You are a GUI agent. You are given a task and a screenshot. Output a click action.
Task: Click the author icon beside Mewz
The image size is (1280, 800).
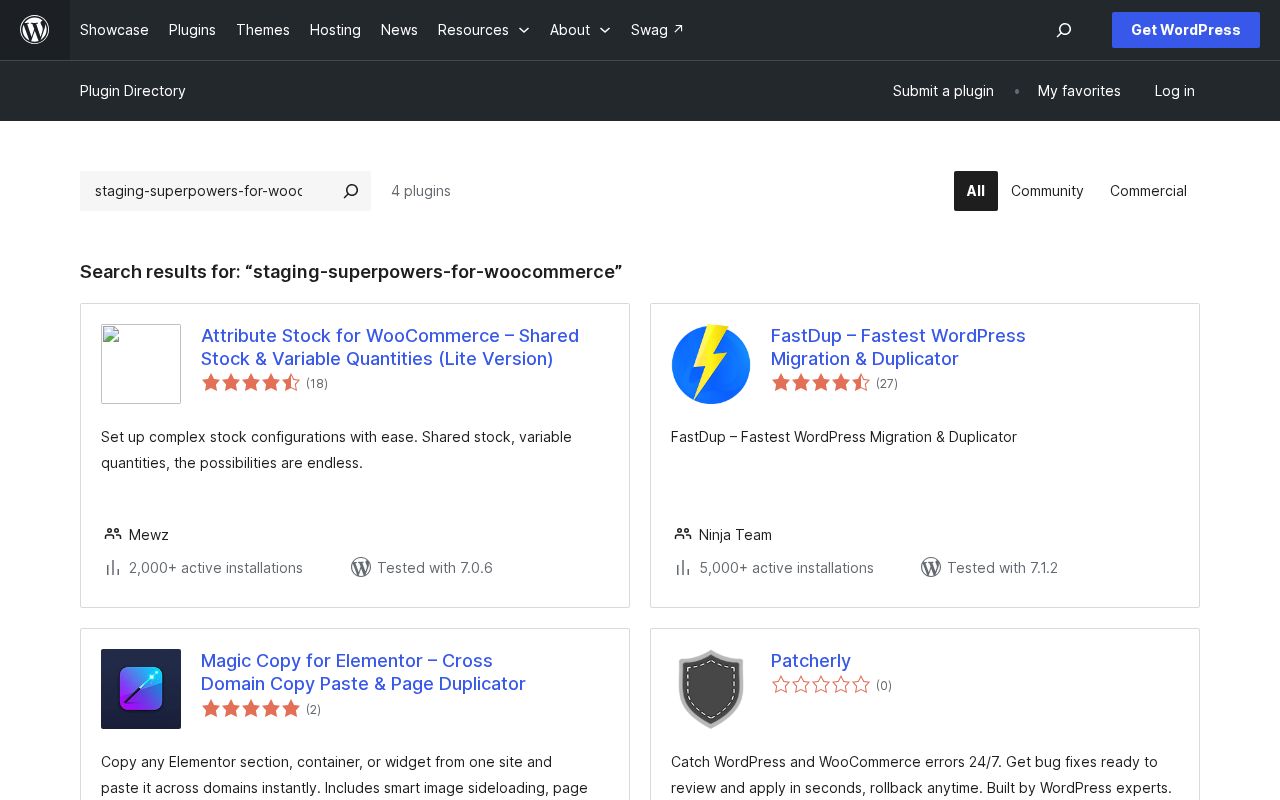coord(113,534)
